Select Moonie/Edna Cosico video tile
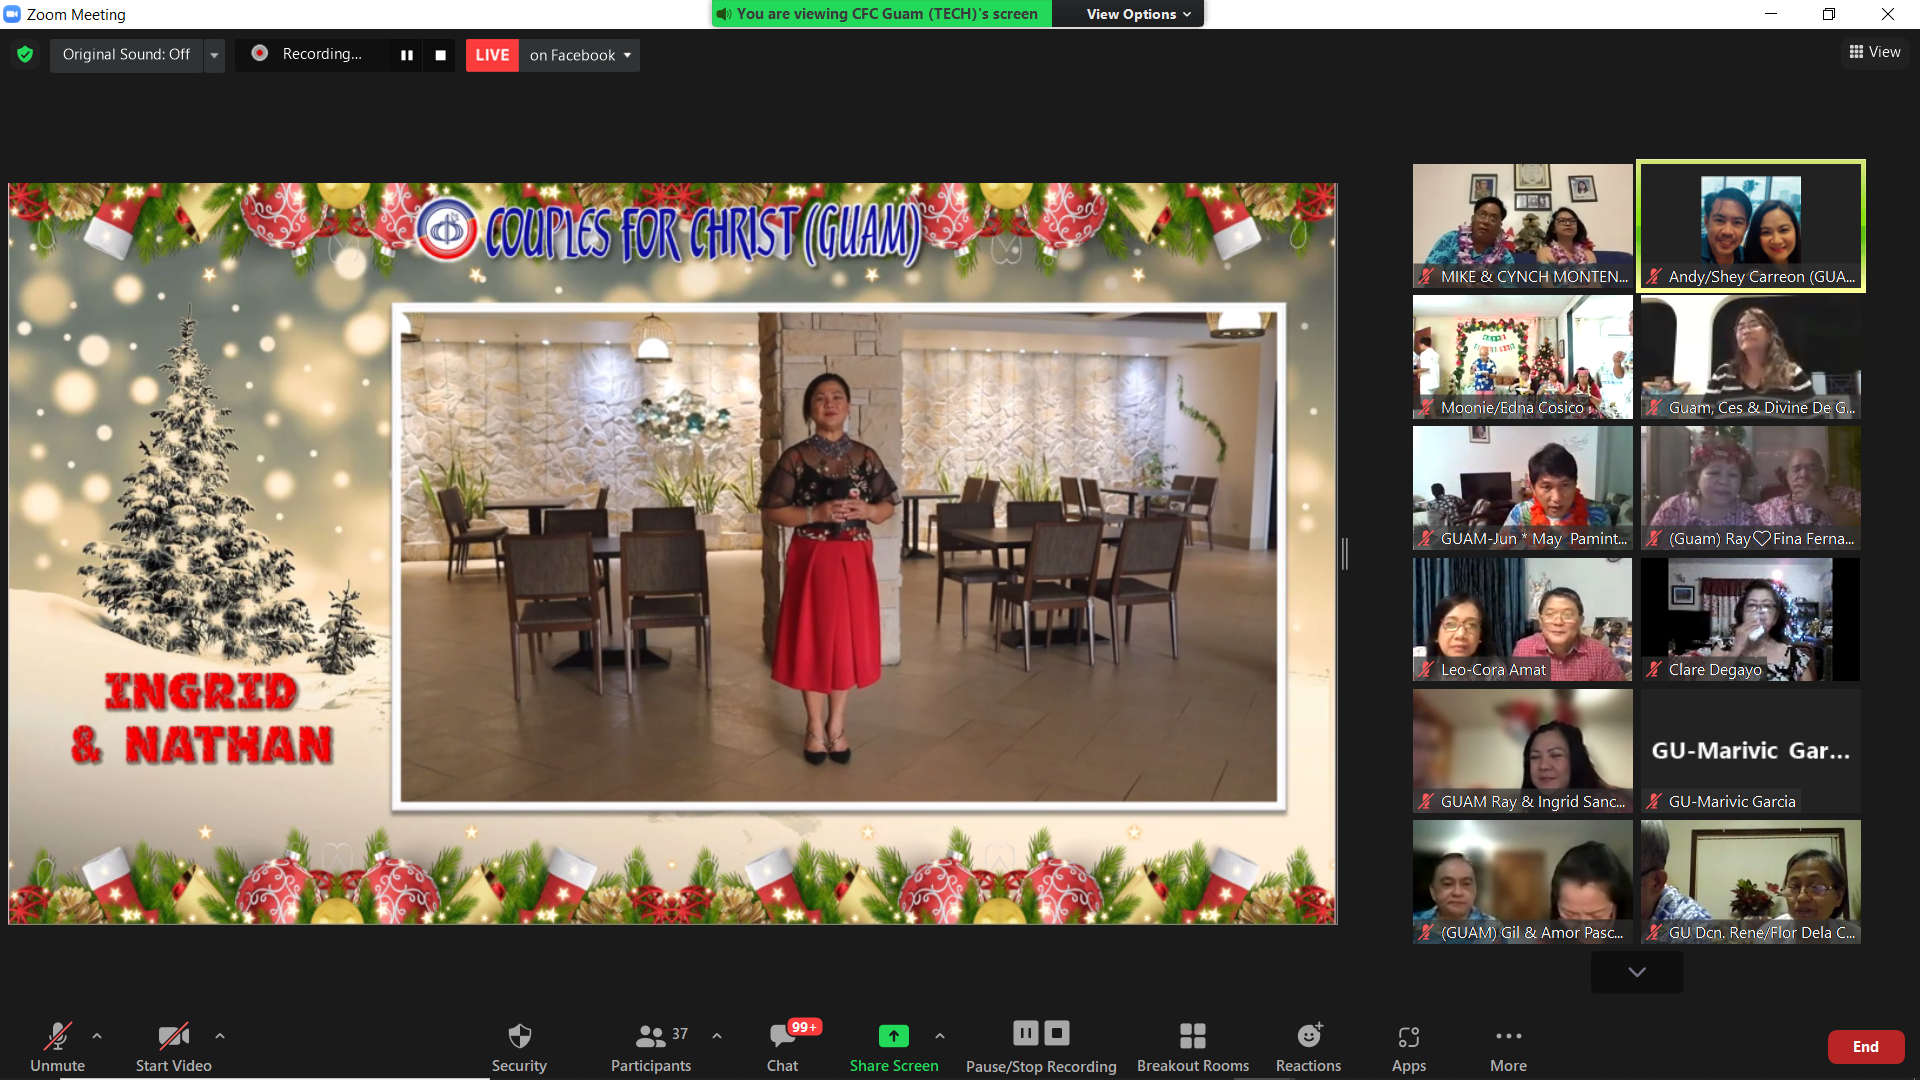1920x1080 pixels. [1522, 357]
